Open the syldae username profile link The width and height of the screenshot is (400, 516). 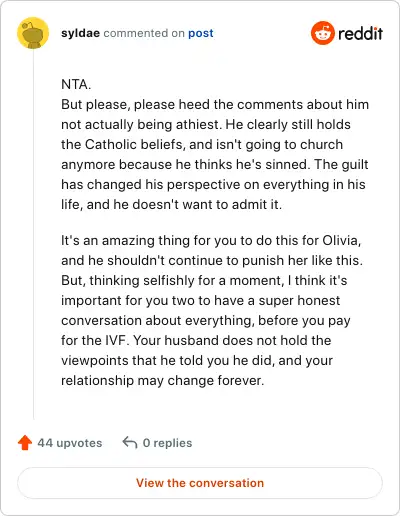[x=80, y=33]
